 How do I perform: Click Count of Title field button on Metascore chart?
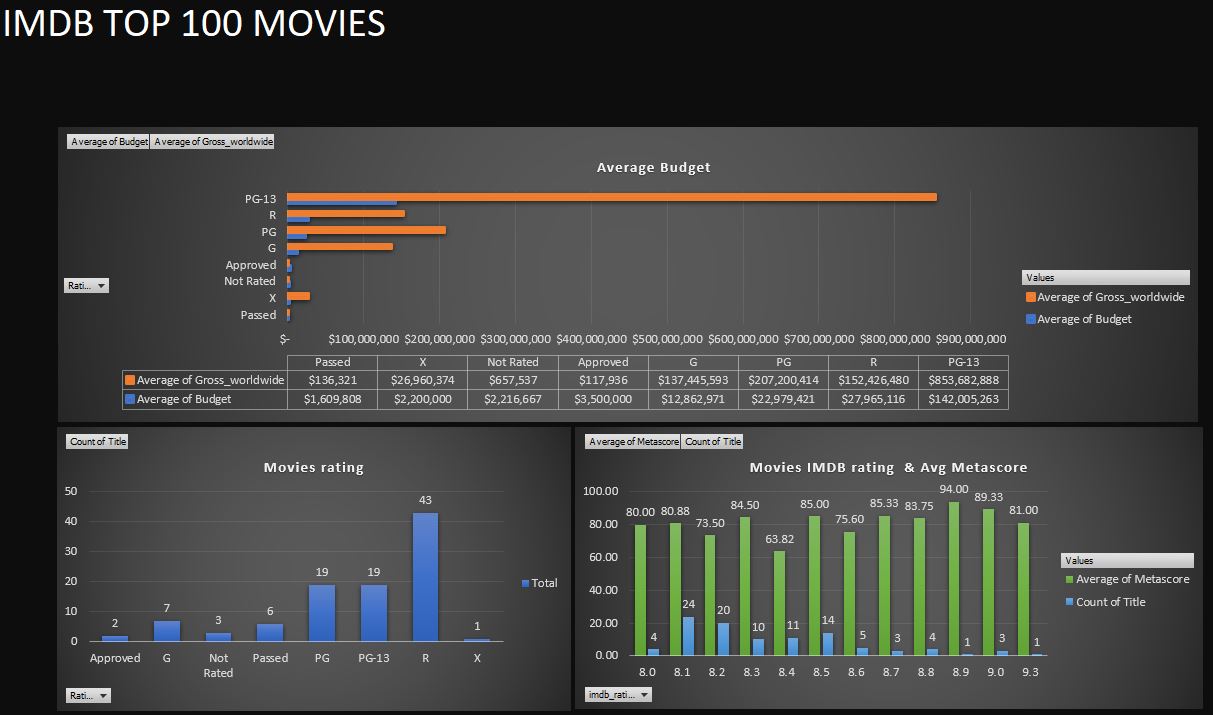[x=712, y=441]
